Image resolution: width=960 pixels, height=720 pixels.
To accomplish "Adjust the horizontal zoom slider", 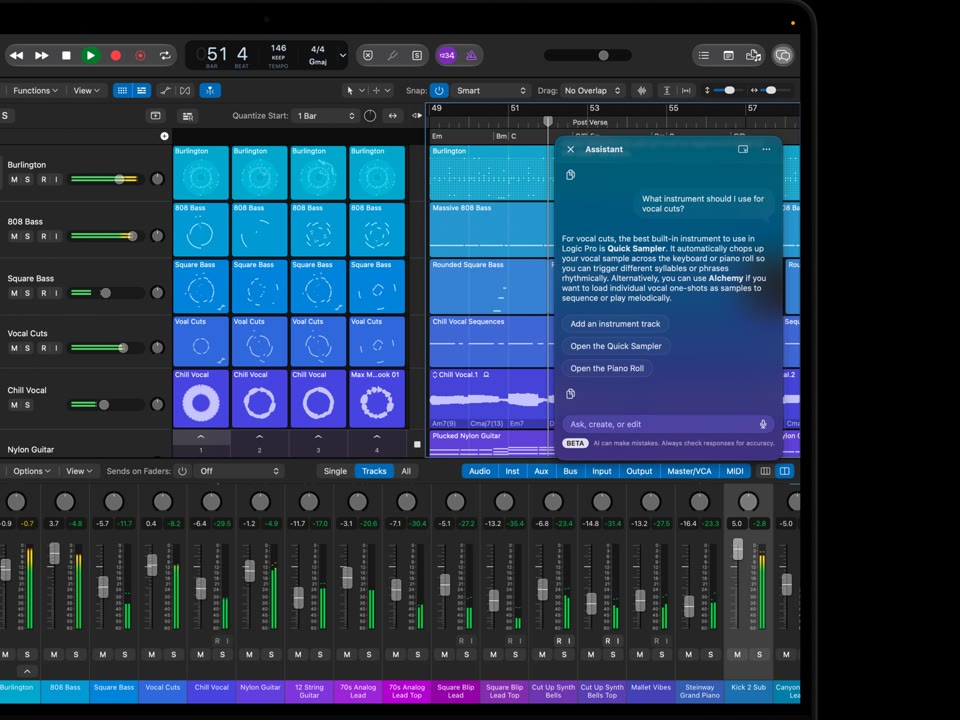I will (770, 91).
